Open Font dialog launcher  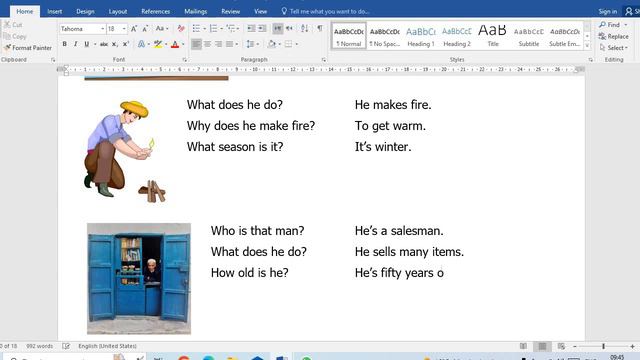click(x=184, y=60)
